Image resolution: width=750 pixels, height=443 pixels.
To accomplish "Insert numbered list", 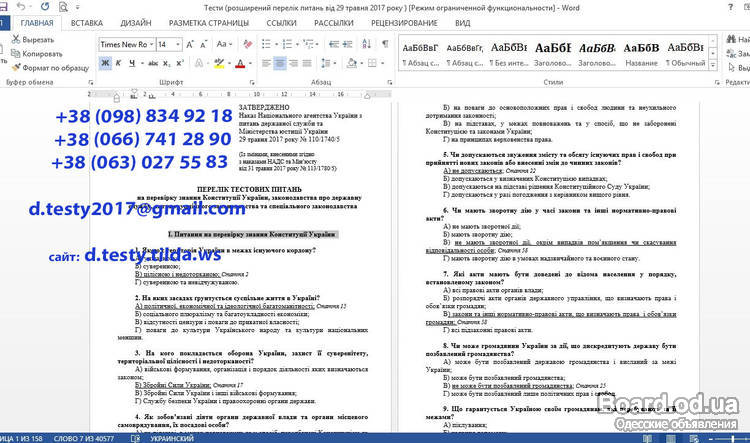I will [287, 44].
